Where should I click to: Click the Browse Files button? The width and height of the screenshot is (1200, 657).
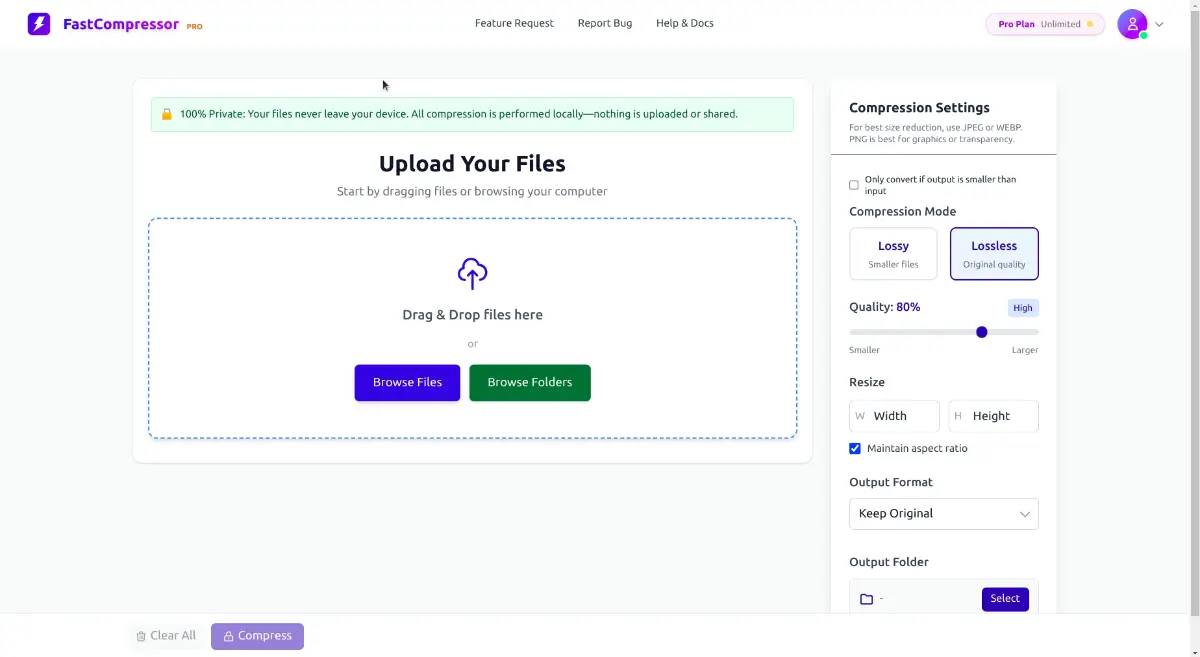click(x=407, y=383)
